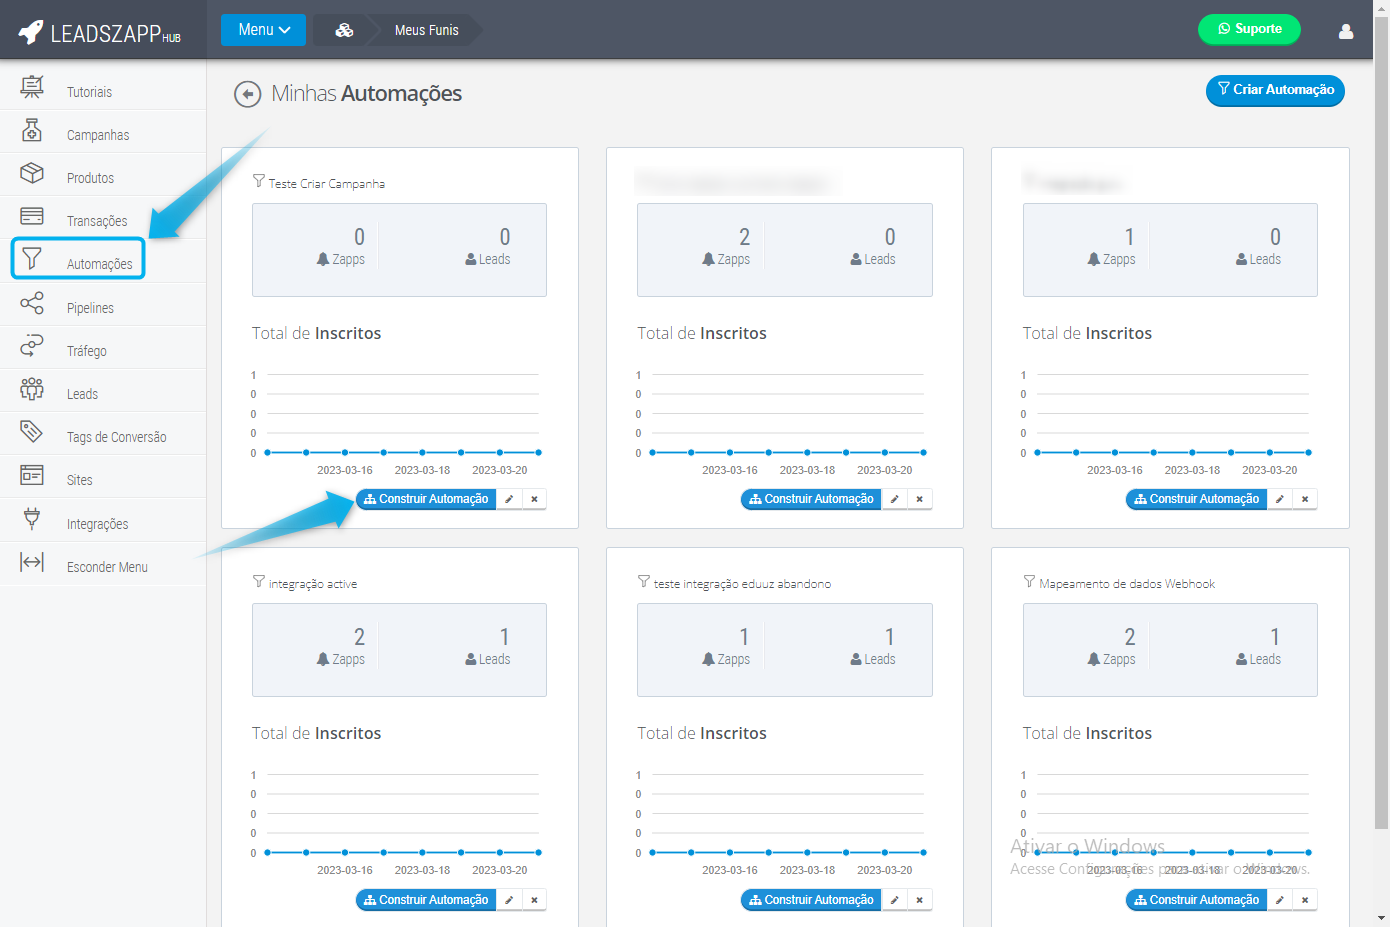Click the back arrow beside Minhas Automações

pyautogui.click(x=247, y=94)
